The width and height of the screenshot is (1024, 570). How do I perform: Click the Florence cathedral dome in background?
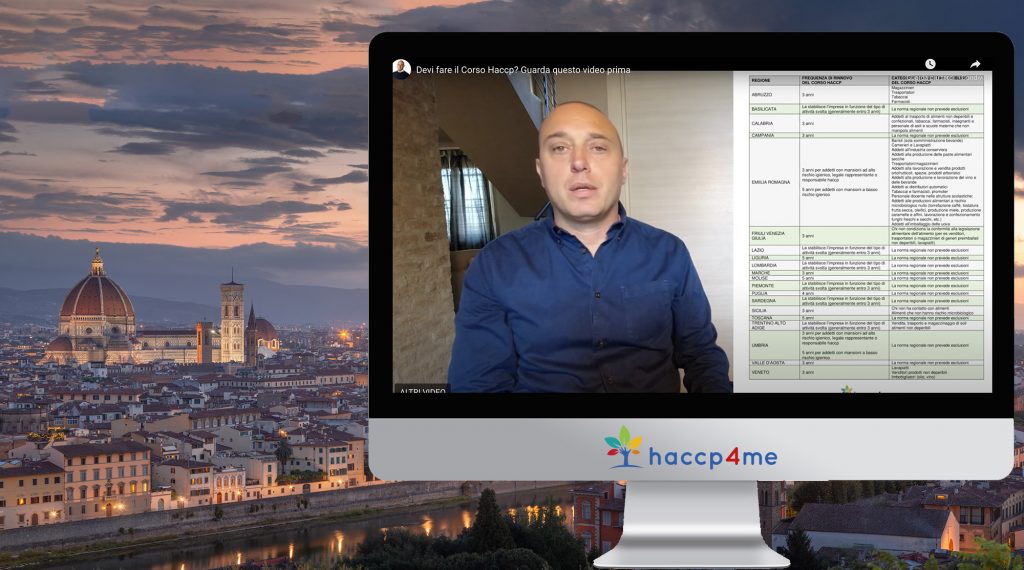tap(98, 300)
